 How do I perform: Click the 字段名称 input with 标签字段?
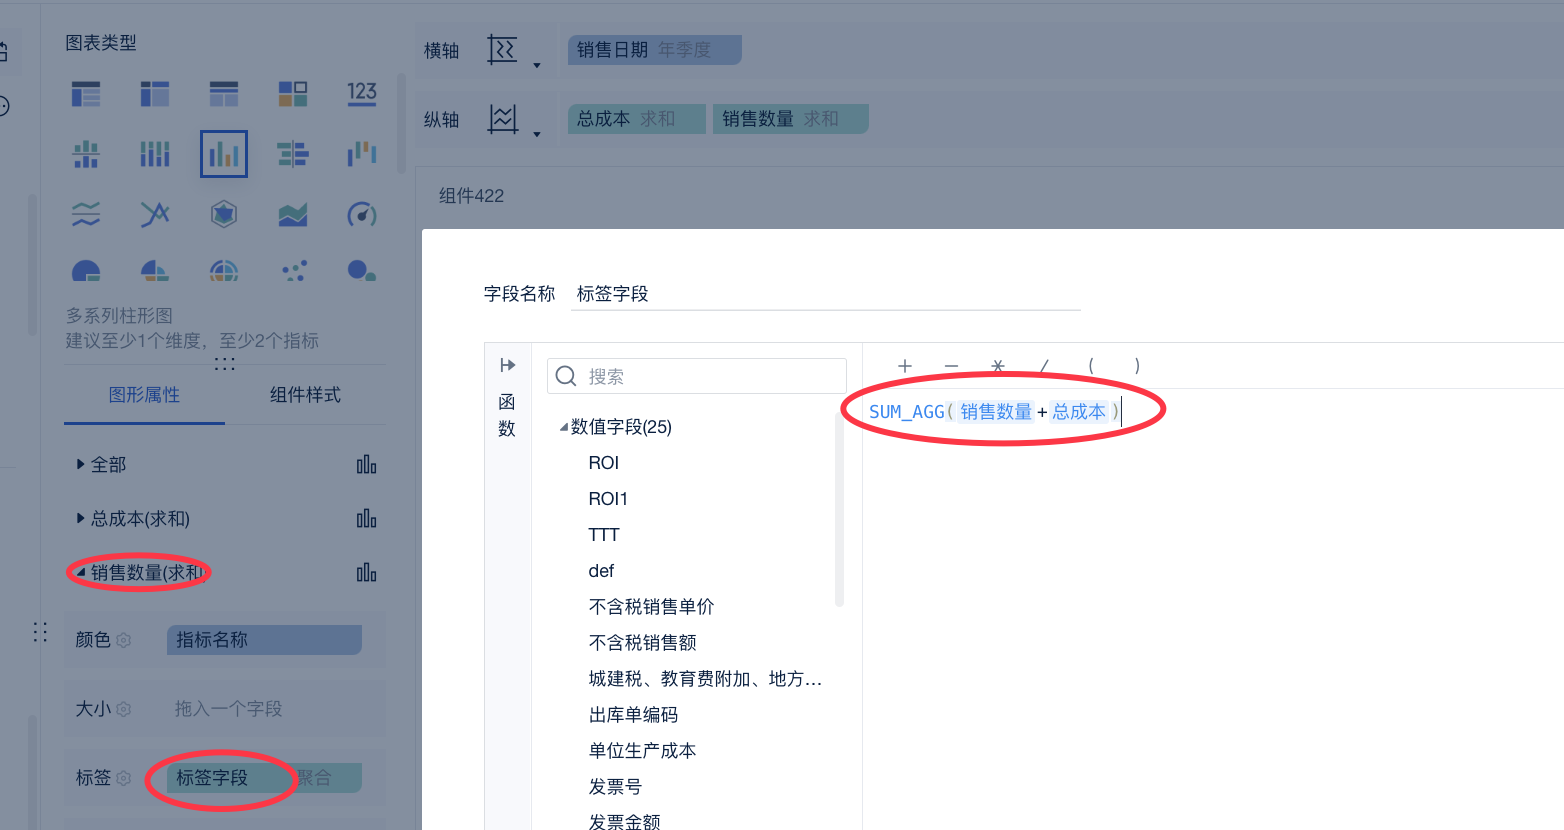(826, 294)
